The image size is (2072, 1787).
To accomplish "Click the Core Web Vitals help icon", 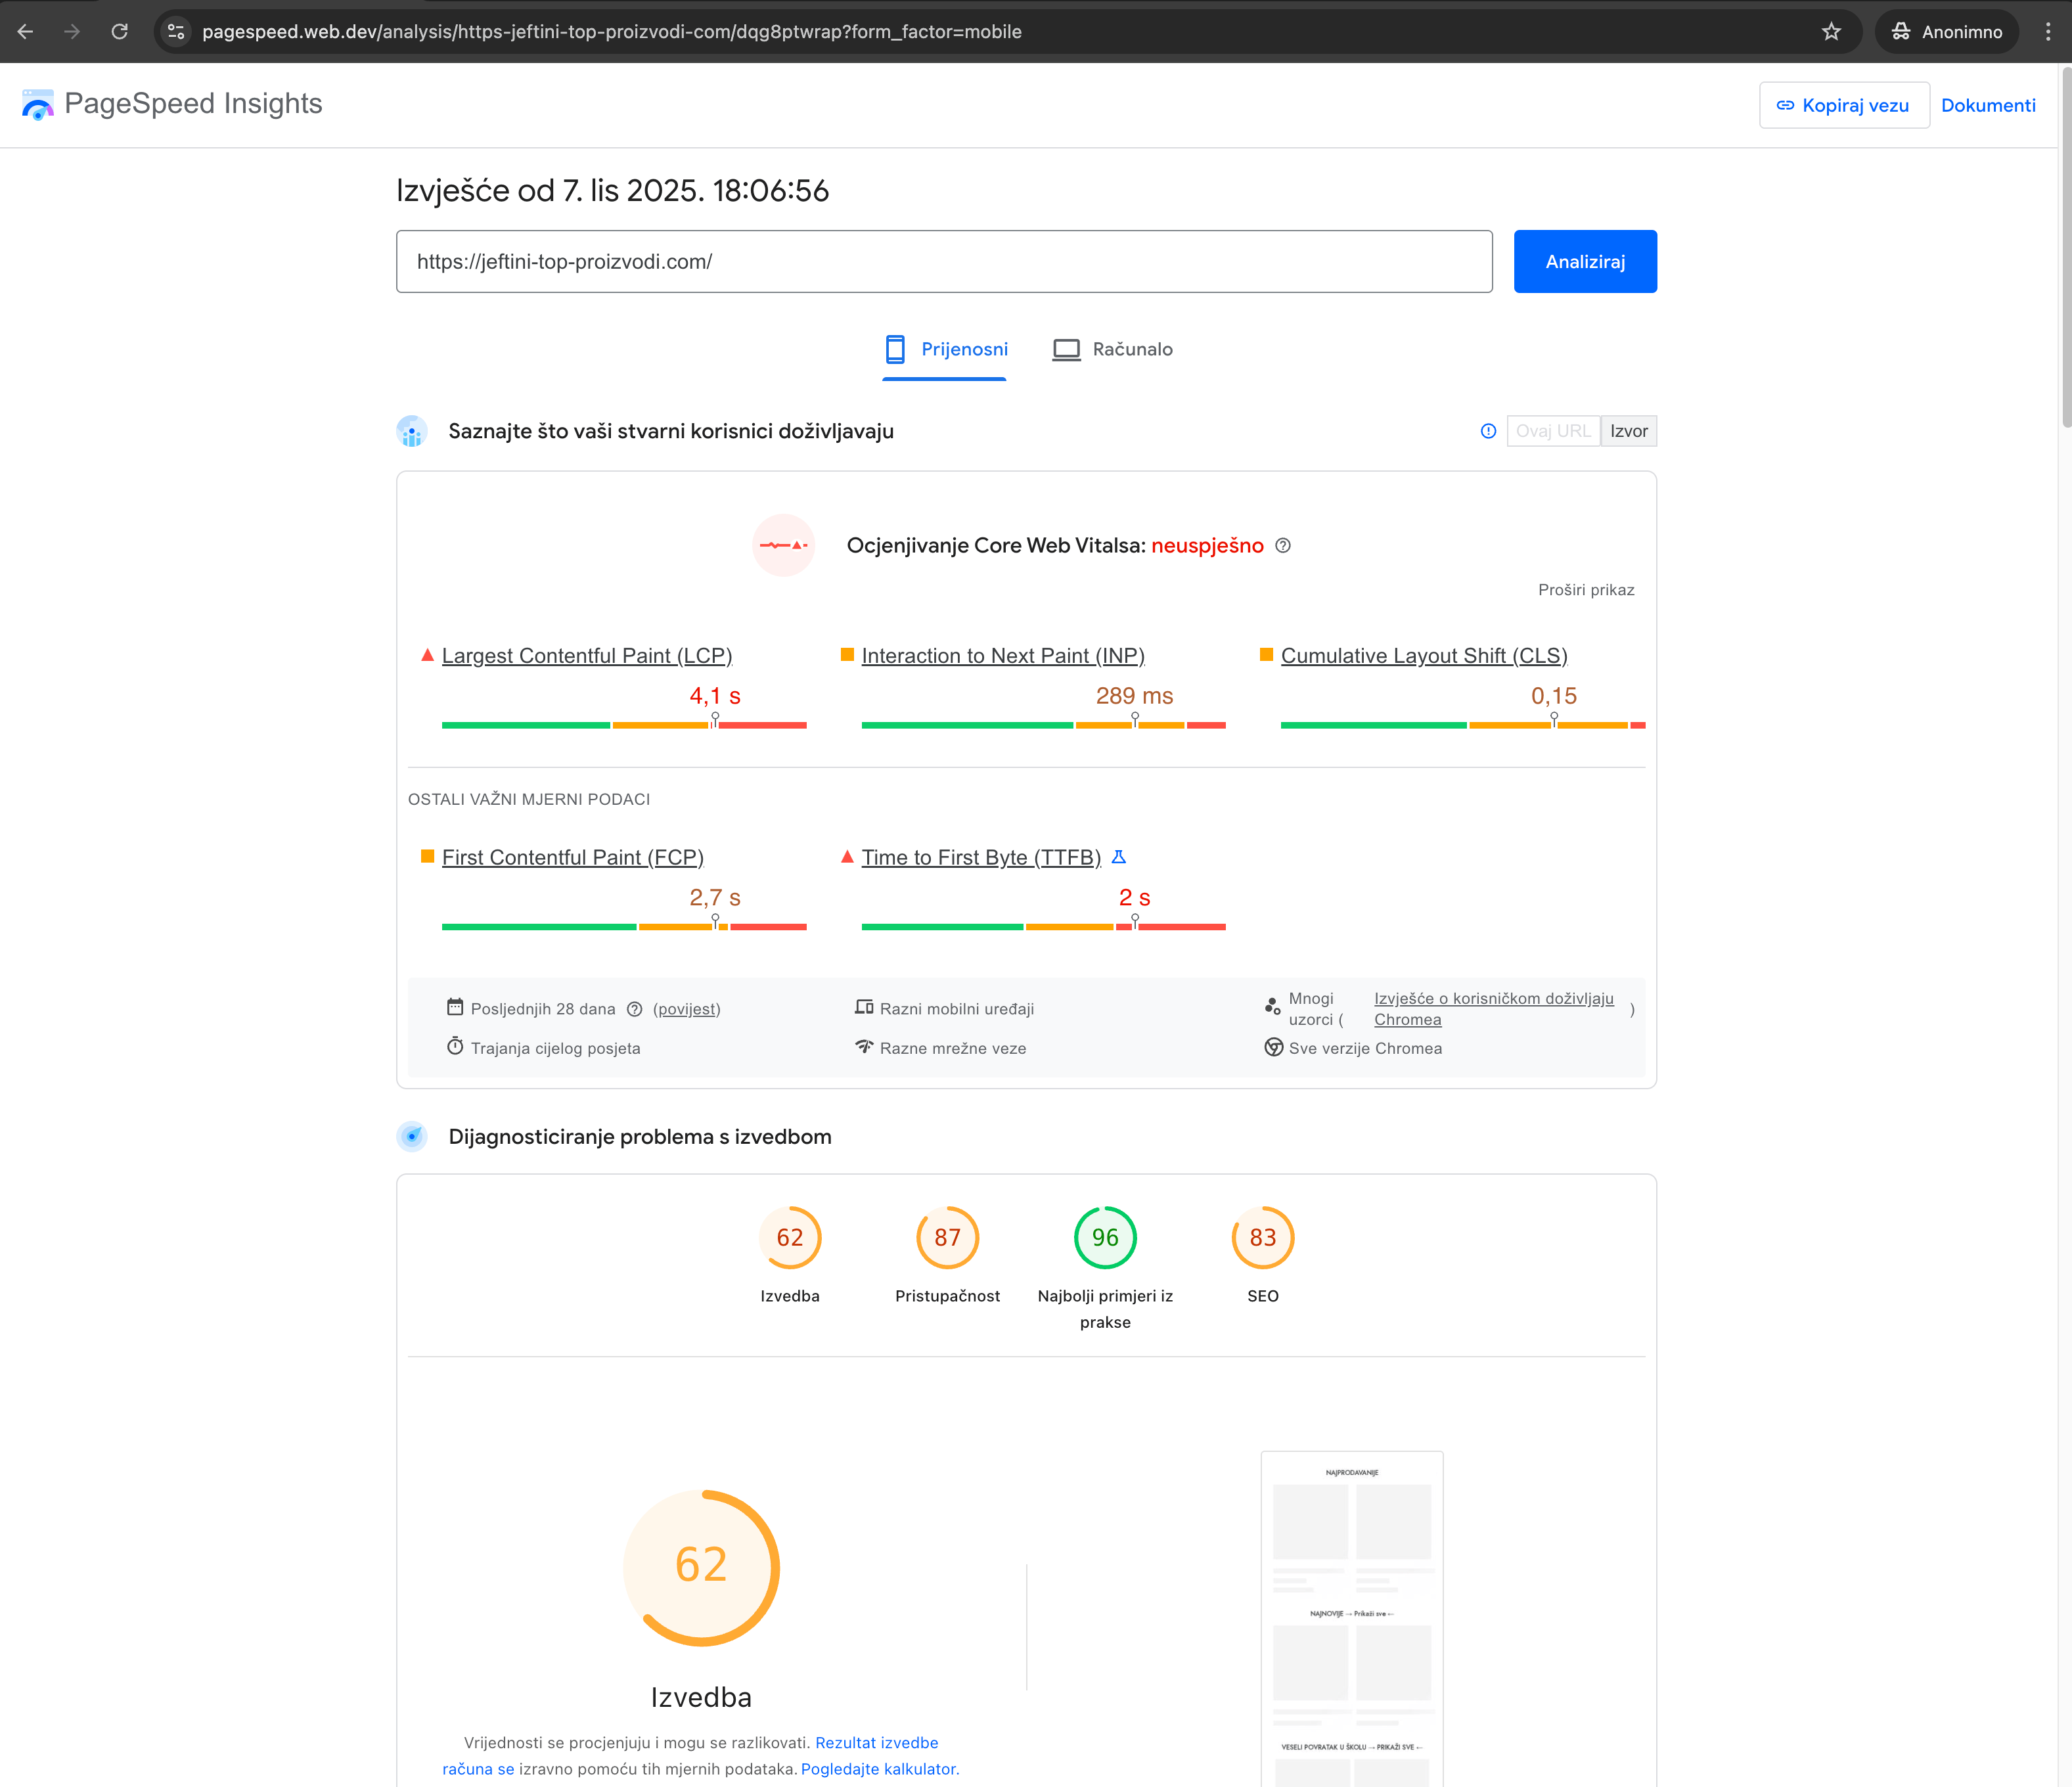I will [1283, 545].
